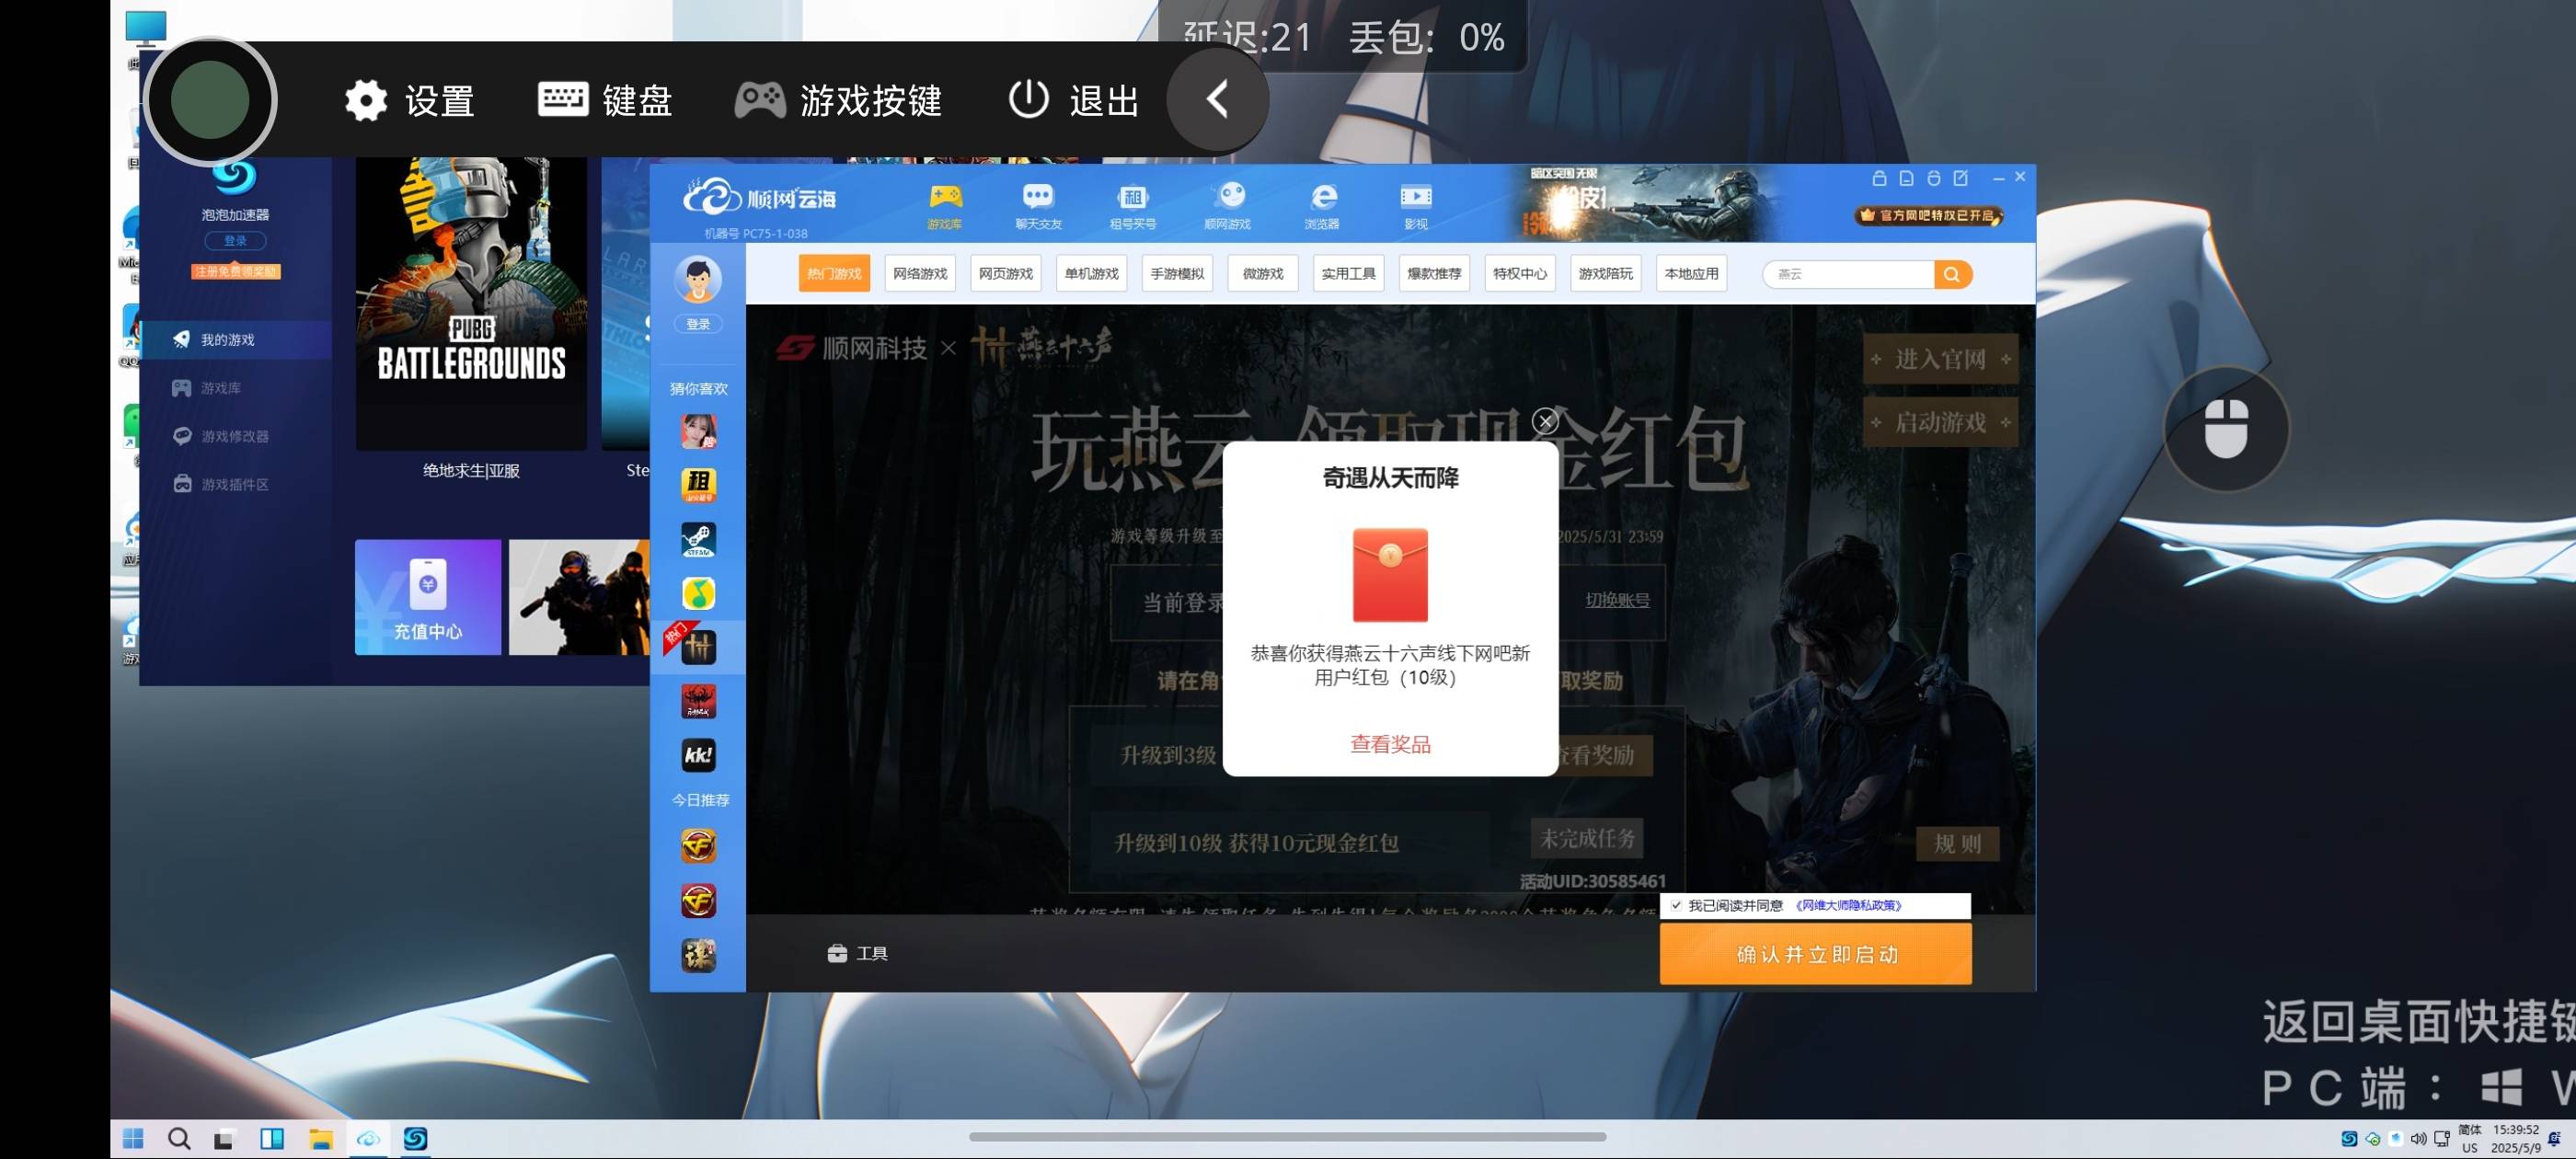Focus the 燕云 search field
This screenshot has height=1159, width=2576.
[x=1848, y=274]
